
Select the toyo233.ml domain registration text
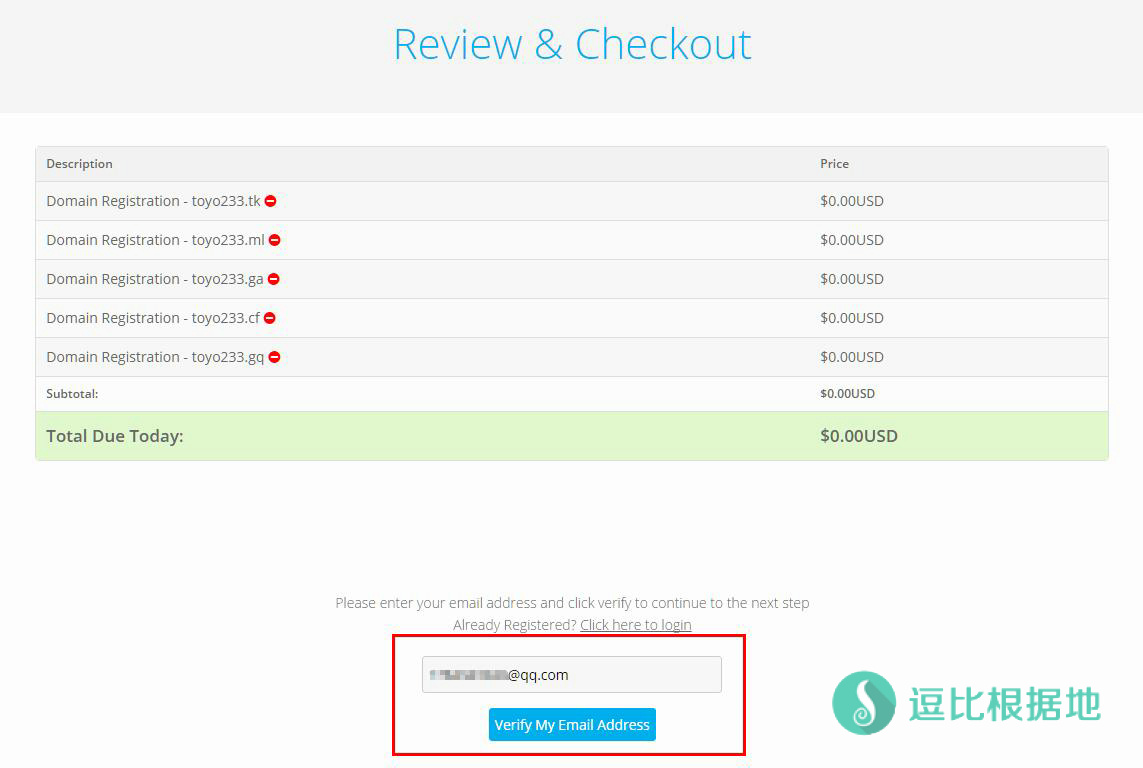[154, 240]
